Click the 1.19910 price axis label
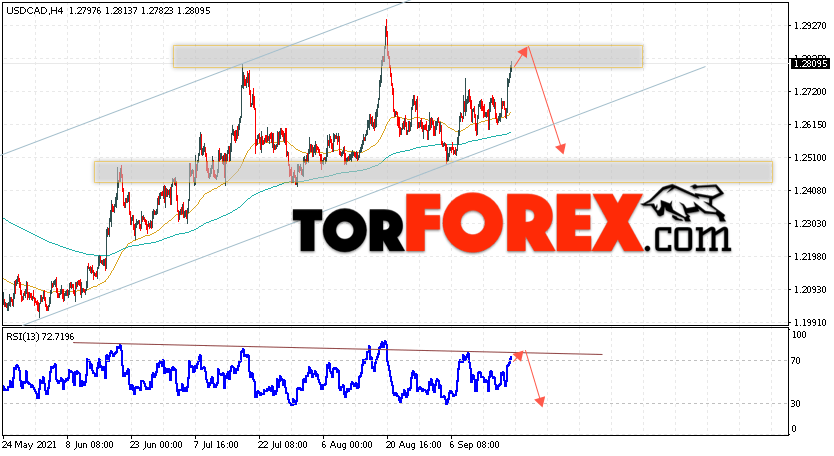834x456 pixels. [810, 322]
